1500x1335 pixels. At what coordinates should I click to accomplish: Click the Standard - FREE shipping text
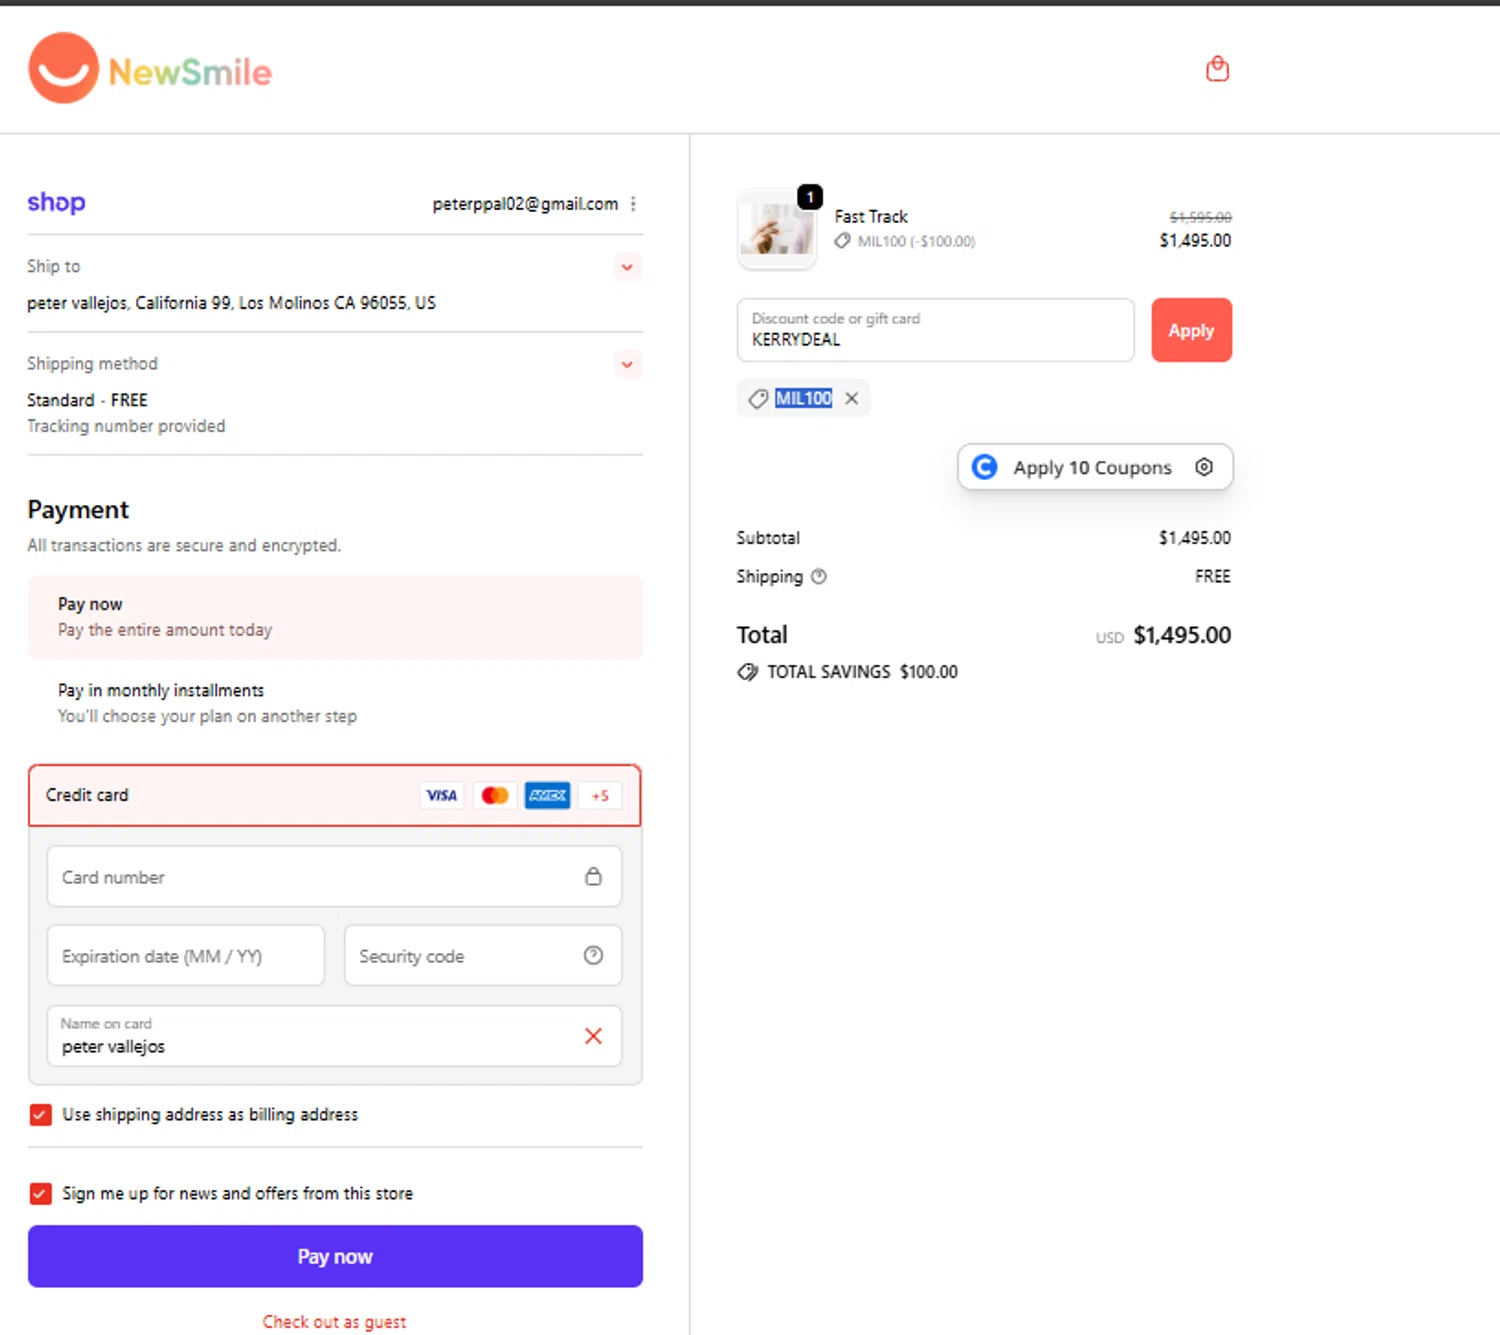(87, 400)
